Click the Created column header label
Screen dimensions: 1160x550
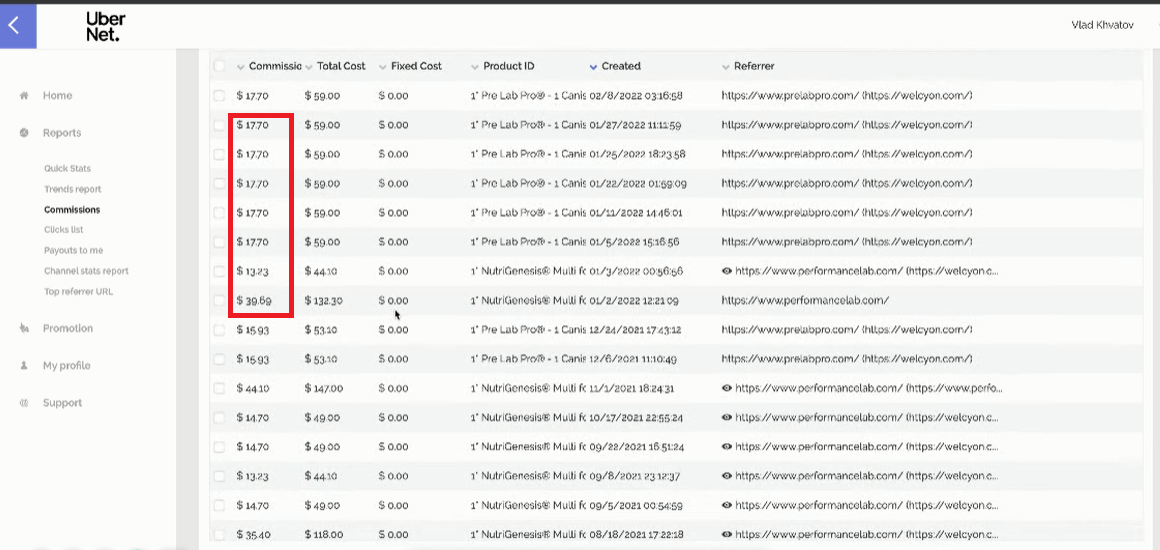(621, 66)
